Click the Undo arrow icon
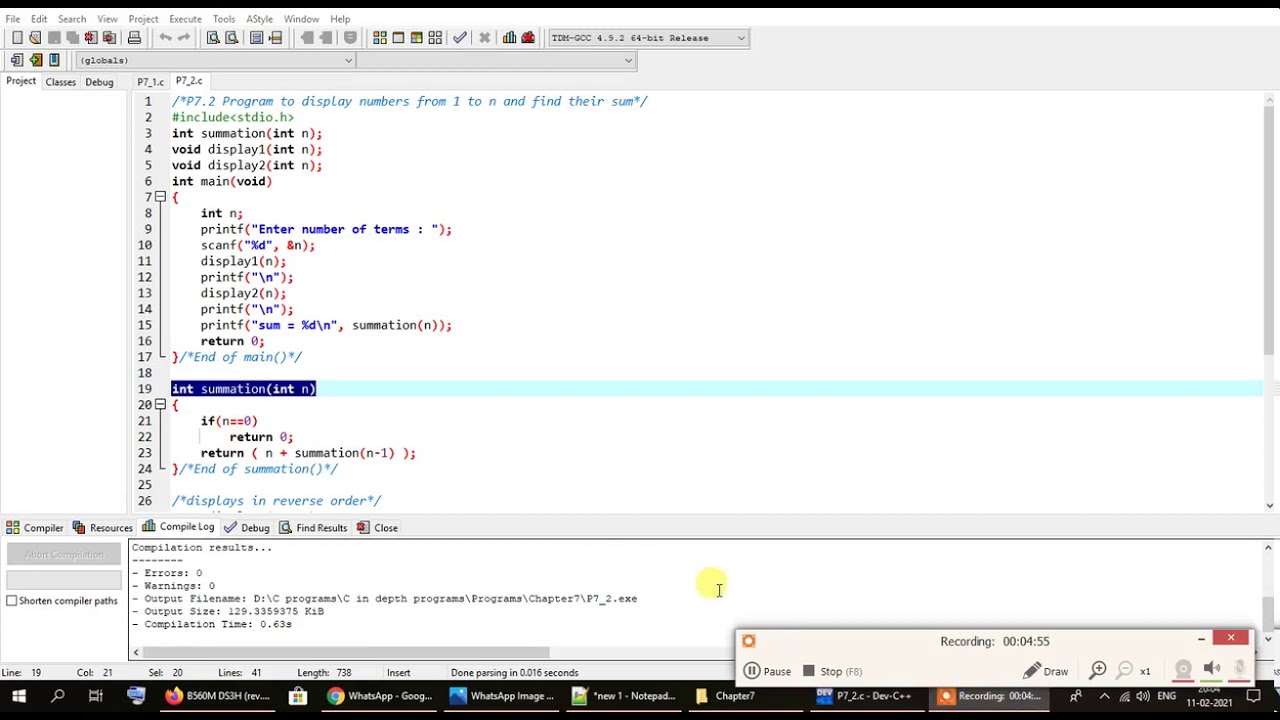The image size is (1280, 720). pos(165,38)
